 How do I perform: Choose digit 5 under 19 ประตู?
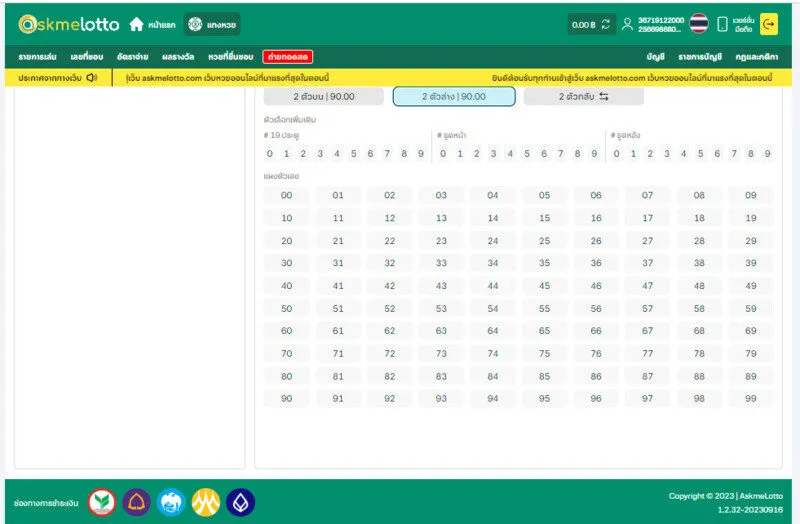click(354, 154)
